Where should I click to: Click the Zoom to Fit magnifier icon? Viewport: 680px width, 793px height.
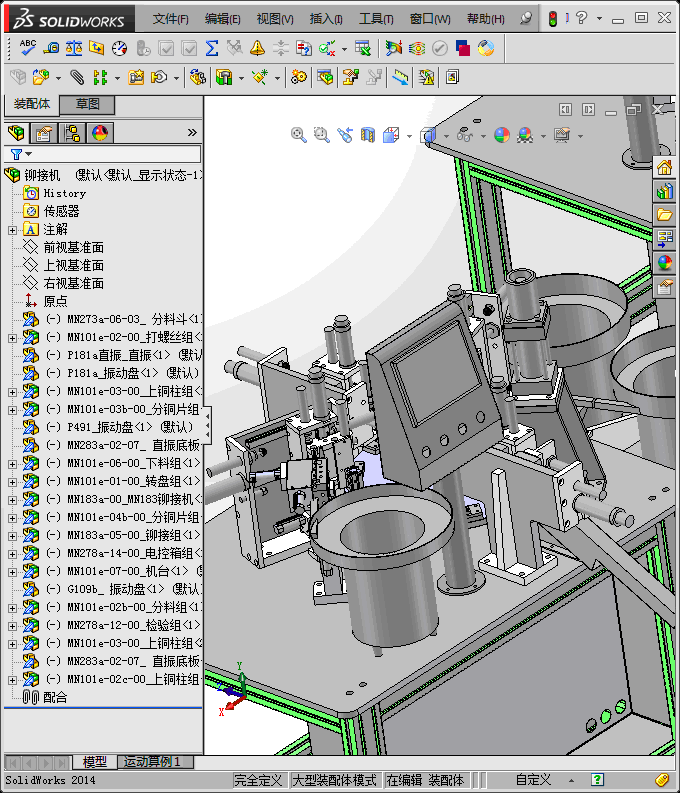pos(298,135)
